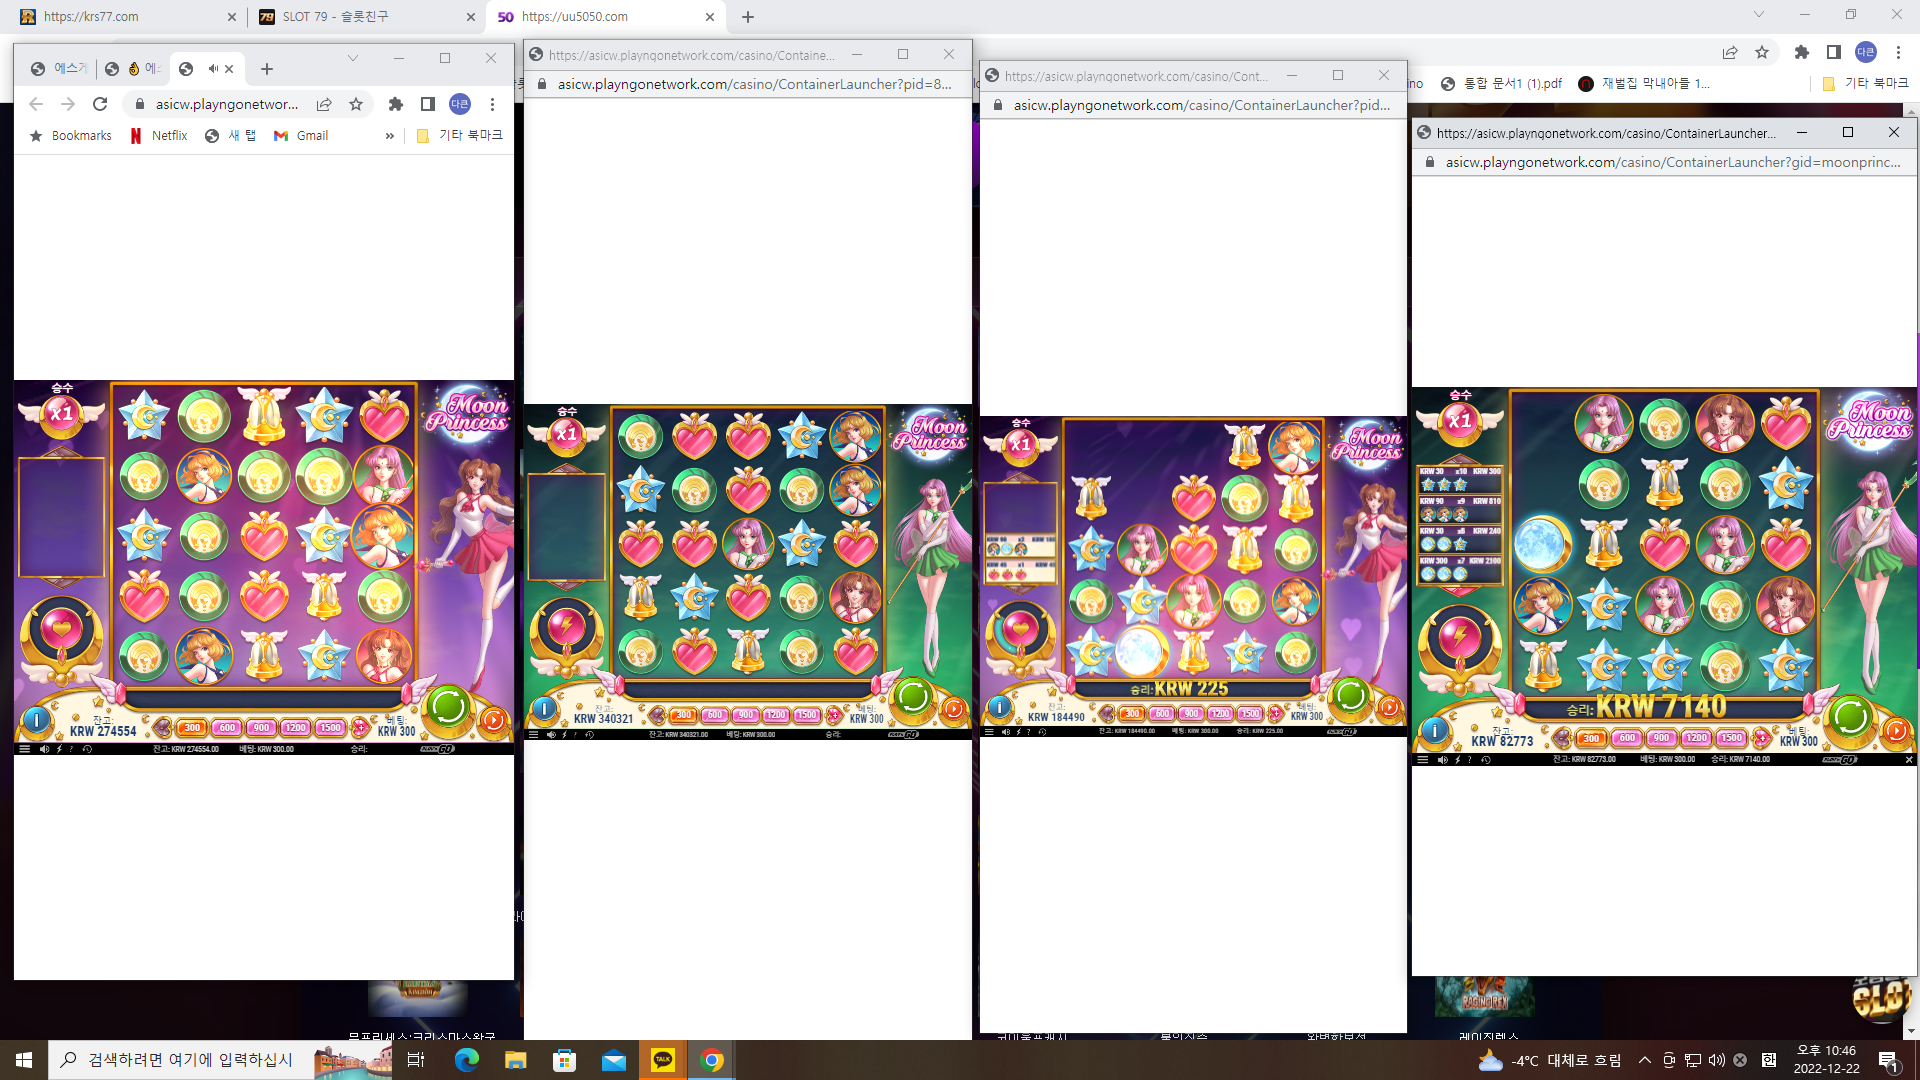Open the Windows Start menu

pos(24,1060)
